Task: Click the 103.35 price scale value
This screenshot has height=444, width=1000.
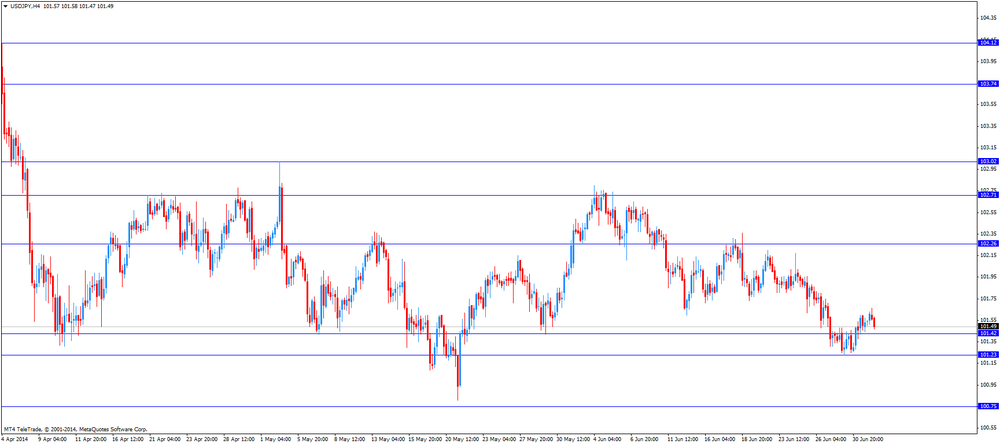Action: (989, 126)
